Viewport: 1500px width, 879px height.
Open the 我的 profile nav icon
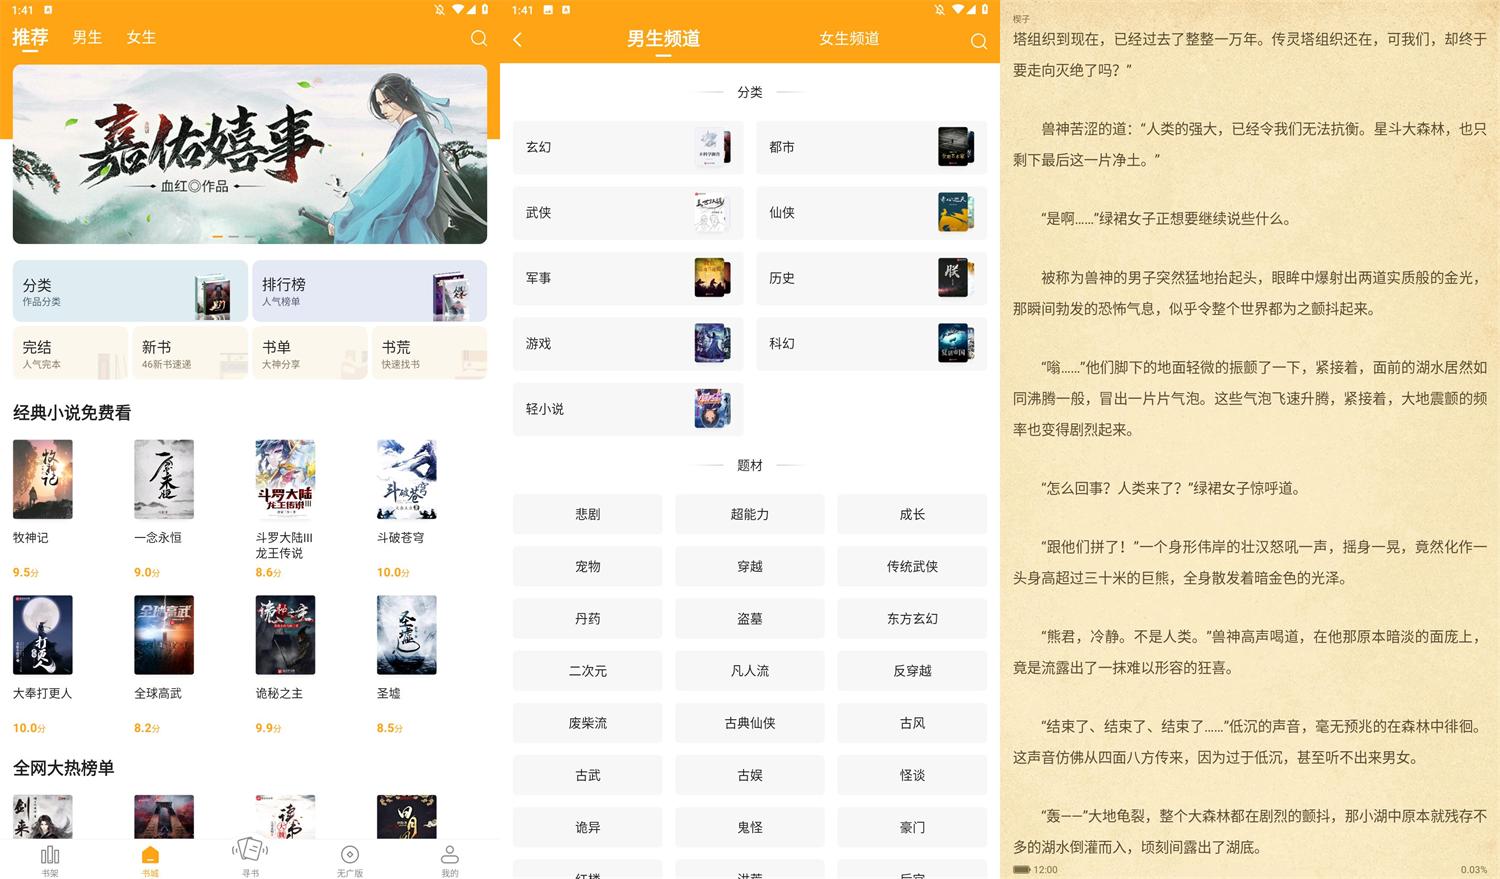tap(449, 858)
